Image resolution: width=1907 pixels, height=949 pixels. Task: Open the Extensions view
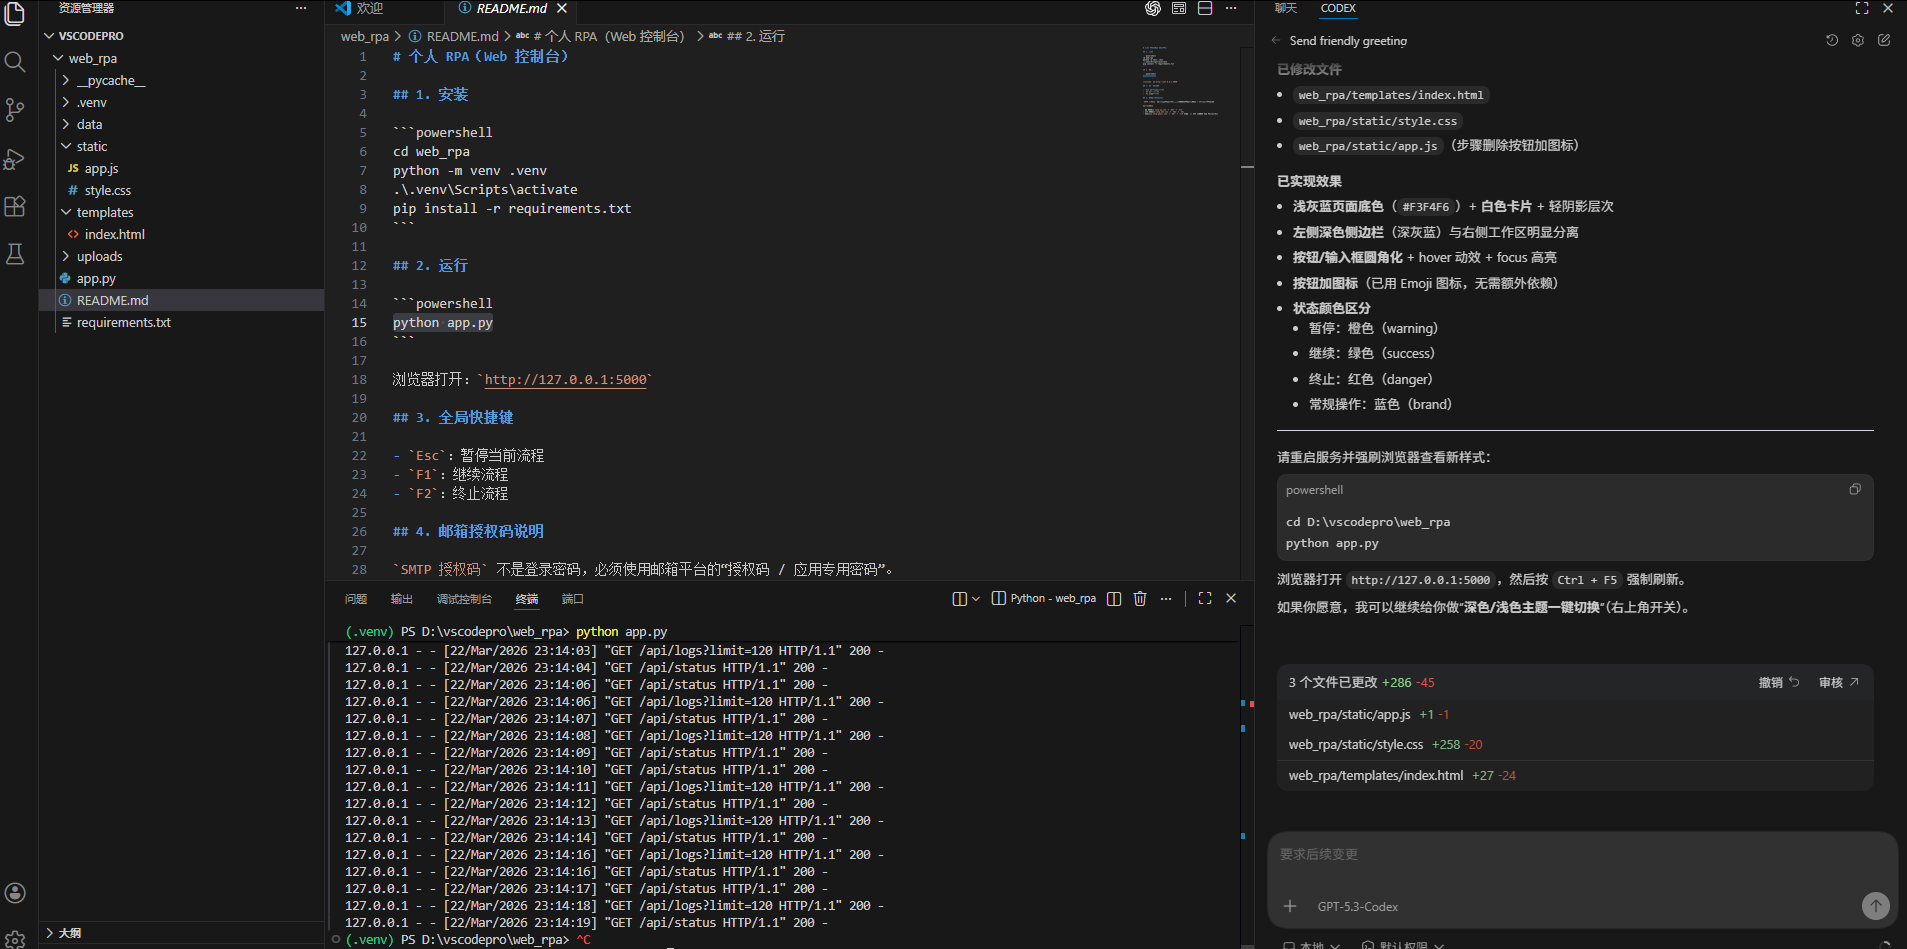pos(15,207)
